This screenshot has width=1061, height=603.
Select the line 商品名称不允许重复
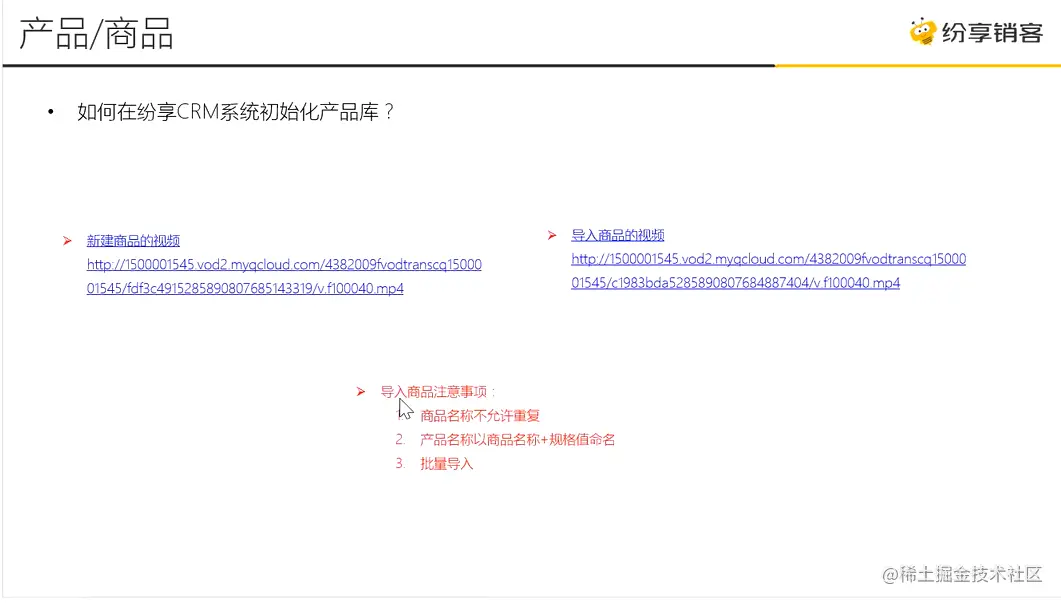click(x=480, y=415)
